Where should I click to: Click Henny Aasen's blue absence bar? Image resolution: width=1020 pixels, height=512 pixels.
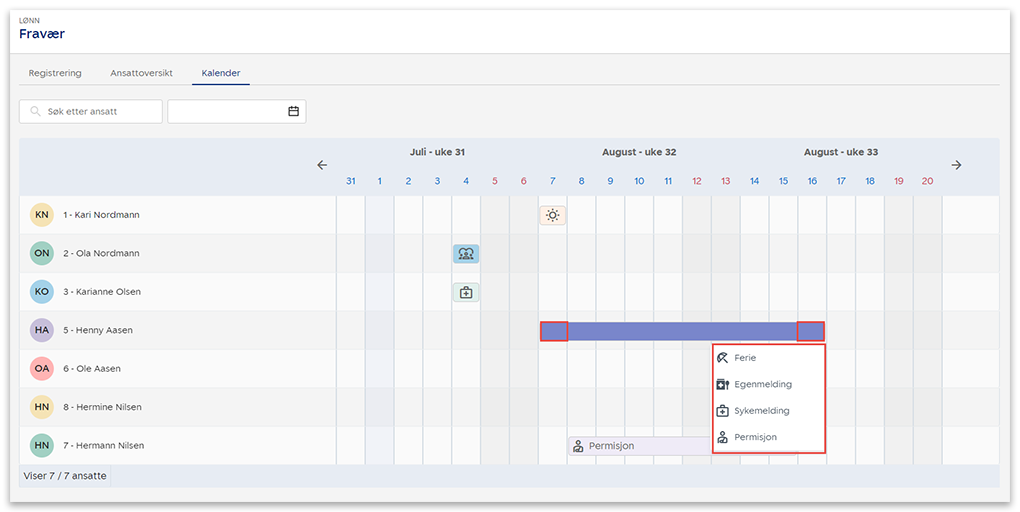coord(682,331)
